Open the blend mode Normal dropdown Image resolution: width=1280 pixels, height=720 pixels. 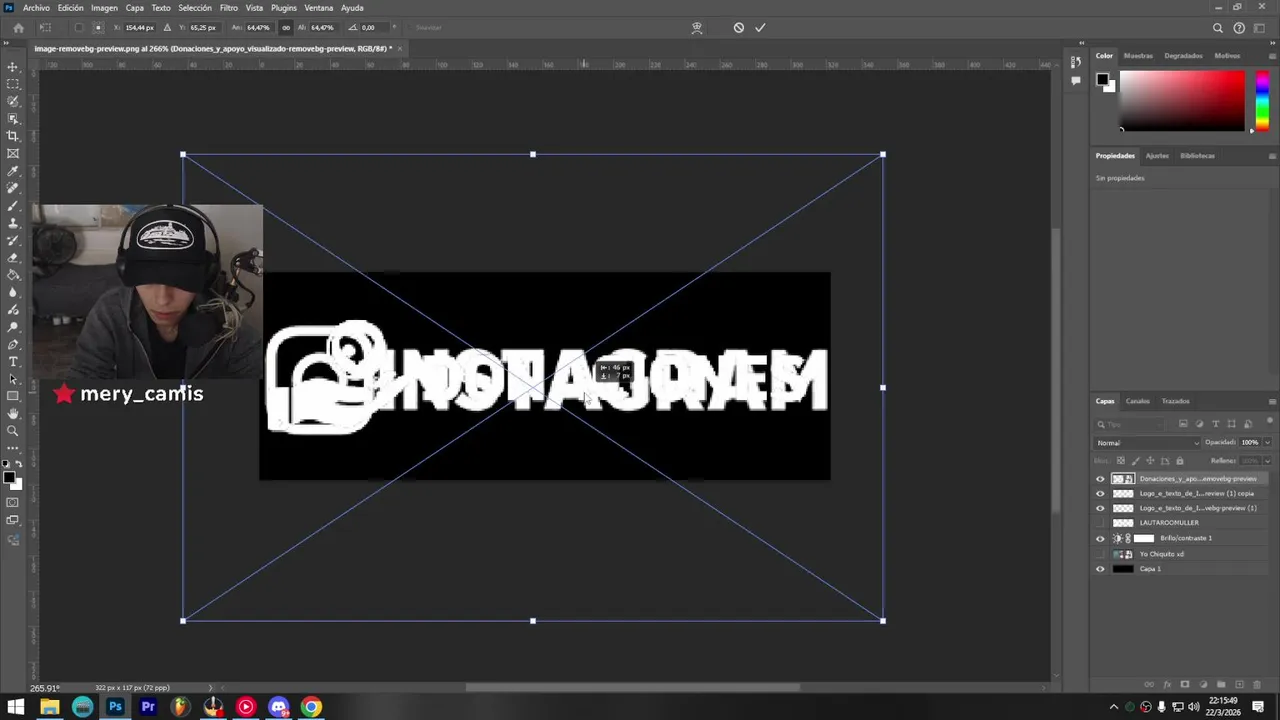(1147, 442)
